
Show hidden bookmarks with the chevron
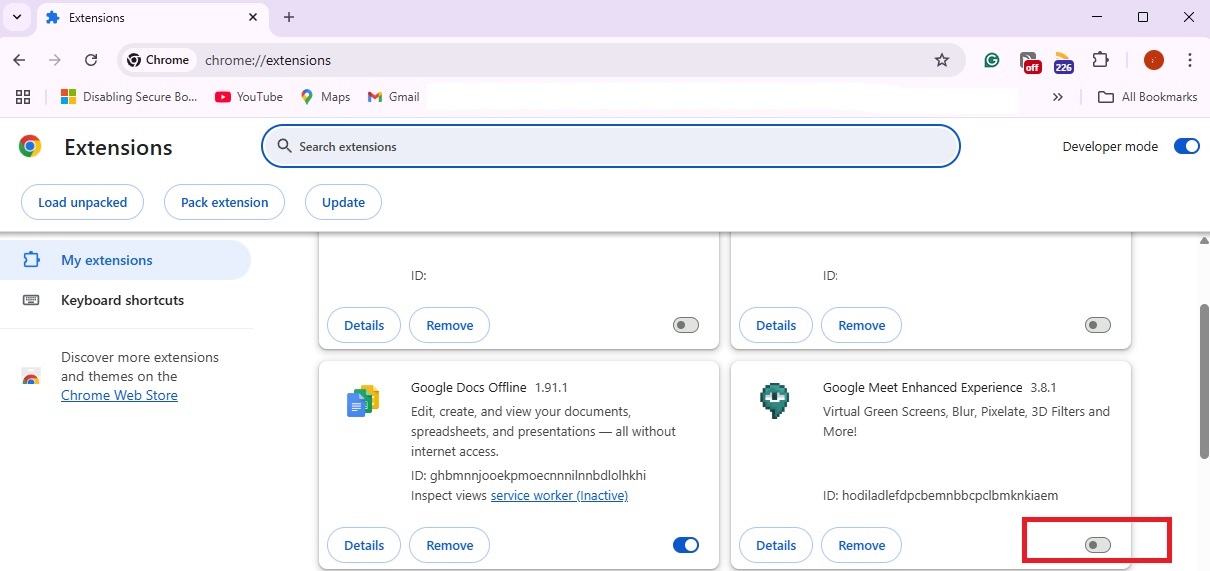1058,97
